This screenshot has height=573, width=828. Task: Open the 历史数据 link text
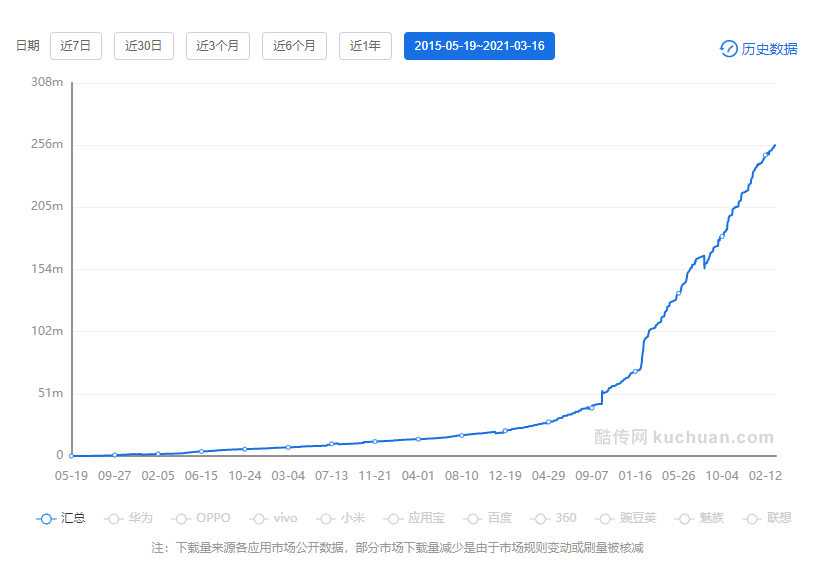769,48
